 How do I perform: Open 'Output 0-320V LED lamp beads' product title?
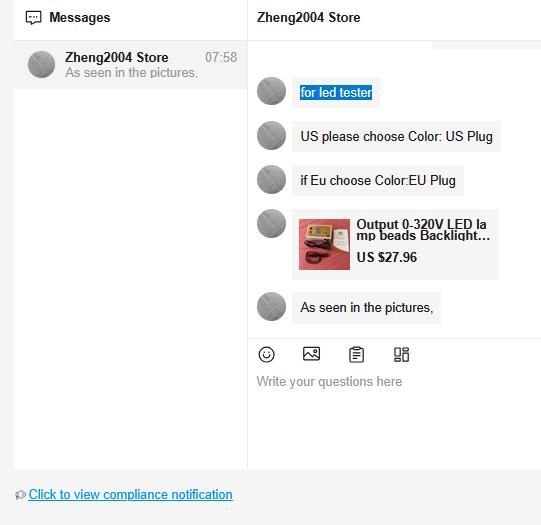tap(423, 230)
